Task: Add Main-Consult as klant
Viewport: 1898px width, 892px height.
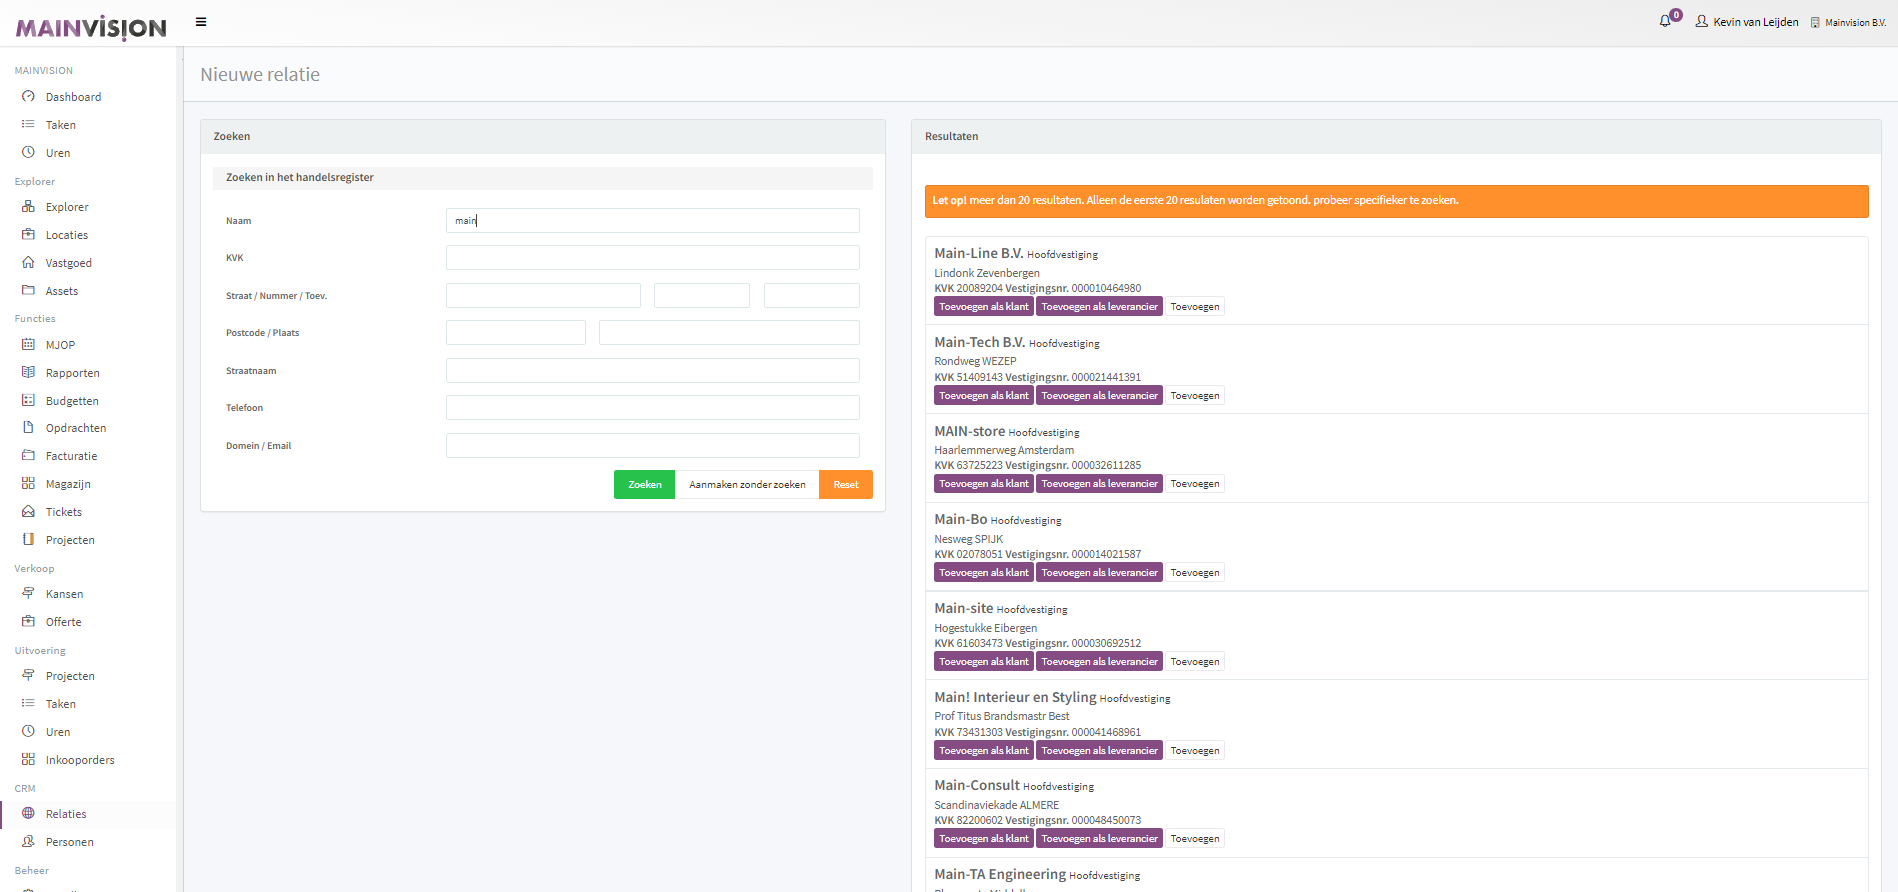Action: coord(984,839)
